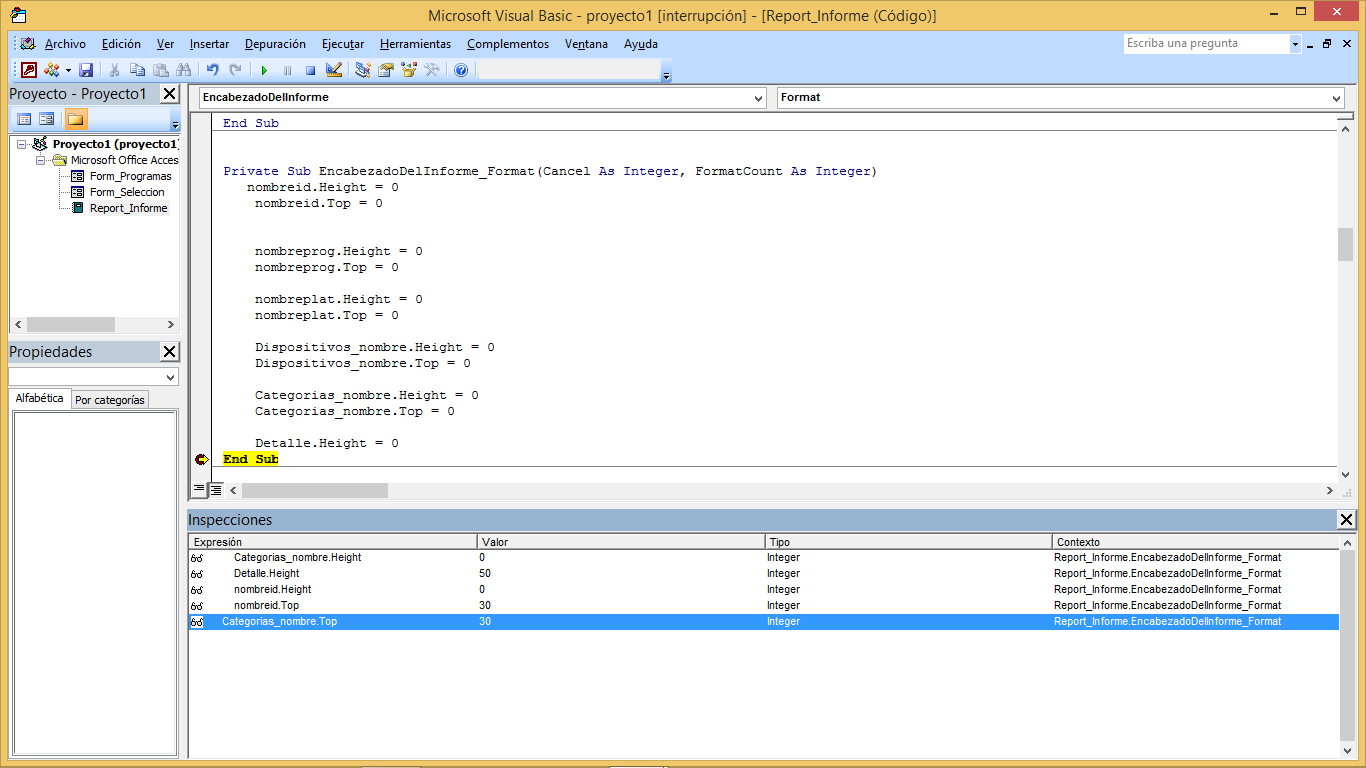Click the Copy icon in toolbar
Image resolution: width=1366 pixels, height=768 pixels.
click(x=137, y=70)
